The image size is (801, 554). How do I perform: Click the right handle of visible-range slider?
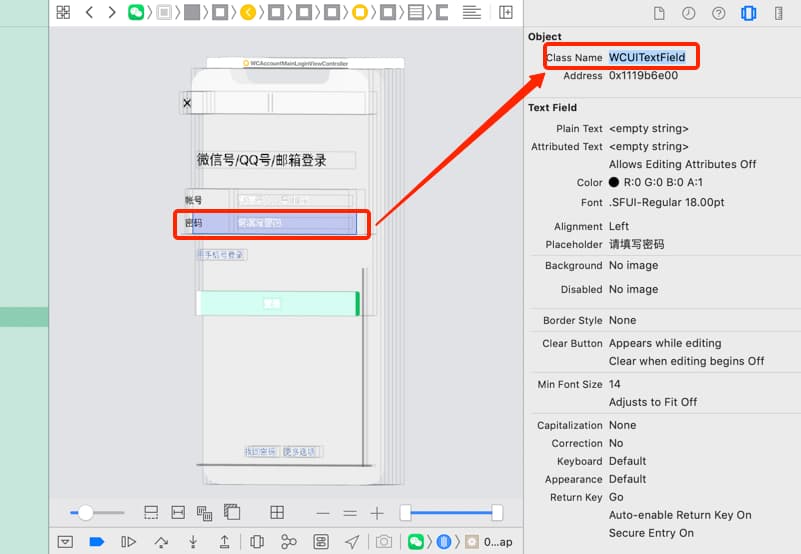point(497,513)
